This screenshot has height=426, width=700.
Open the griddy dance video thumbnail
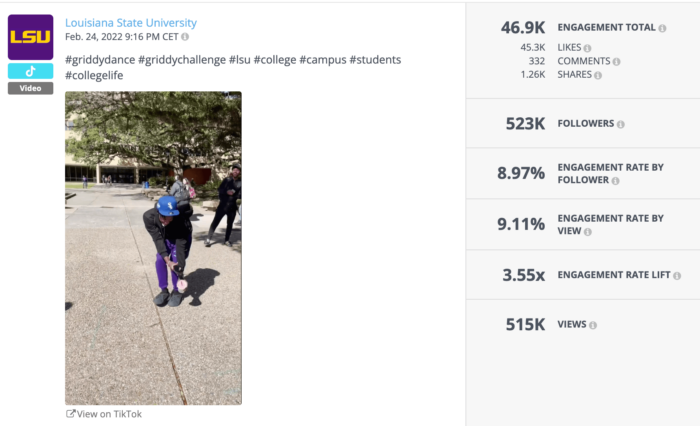(x=153, y=248)
